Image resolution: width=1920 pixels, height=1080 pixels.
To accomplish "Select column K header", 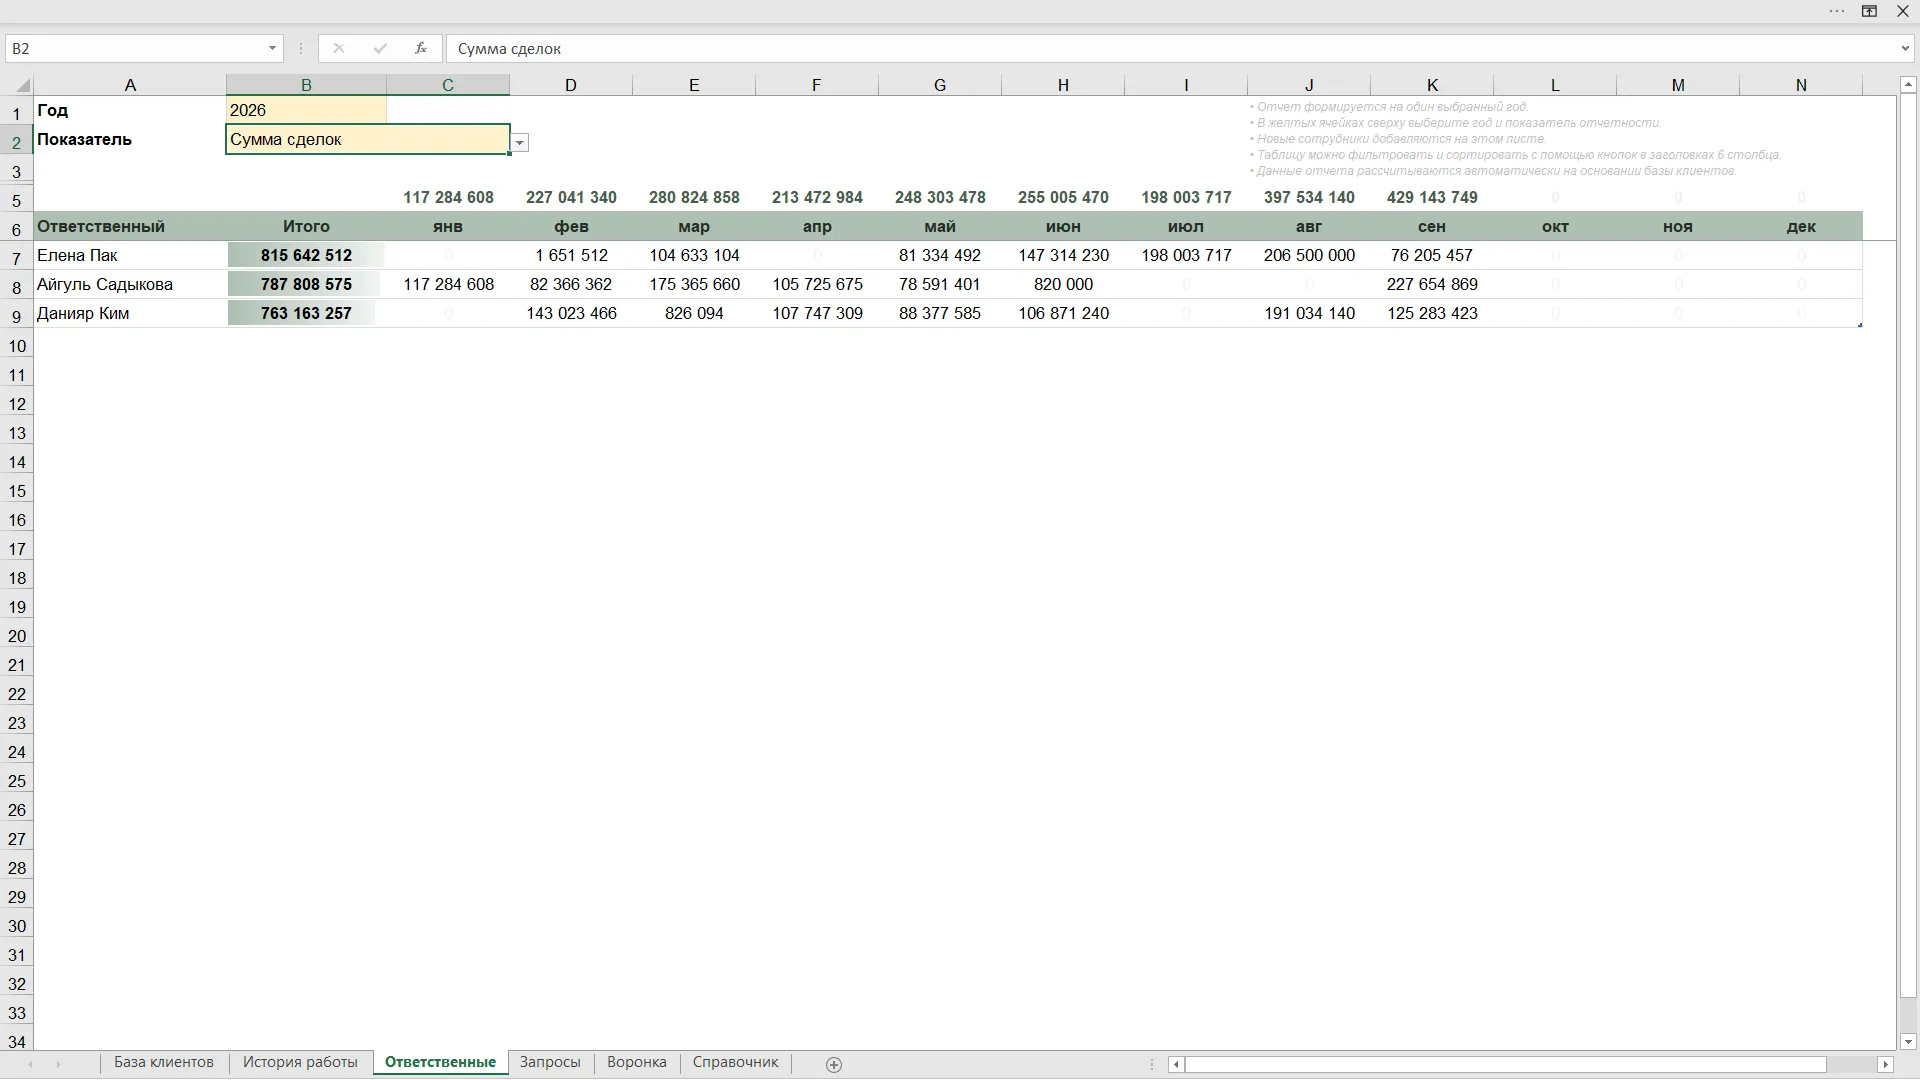I will tap(1432, 85).
